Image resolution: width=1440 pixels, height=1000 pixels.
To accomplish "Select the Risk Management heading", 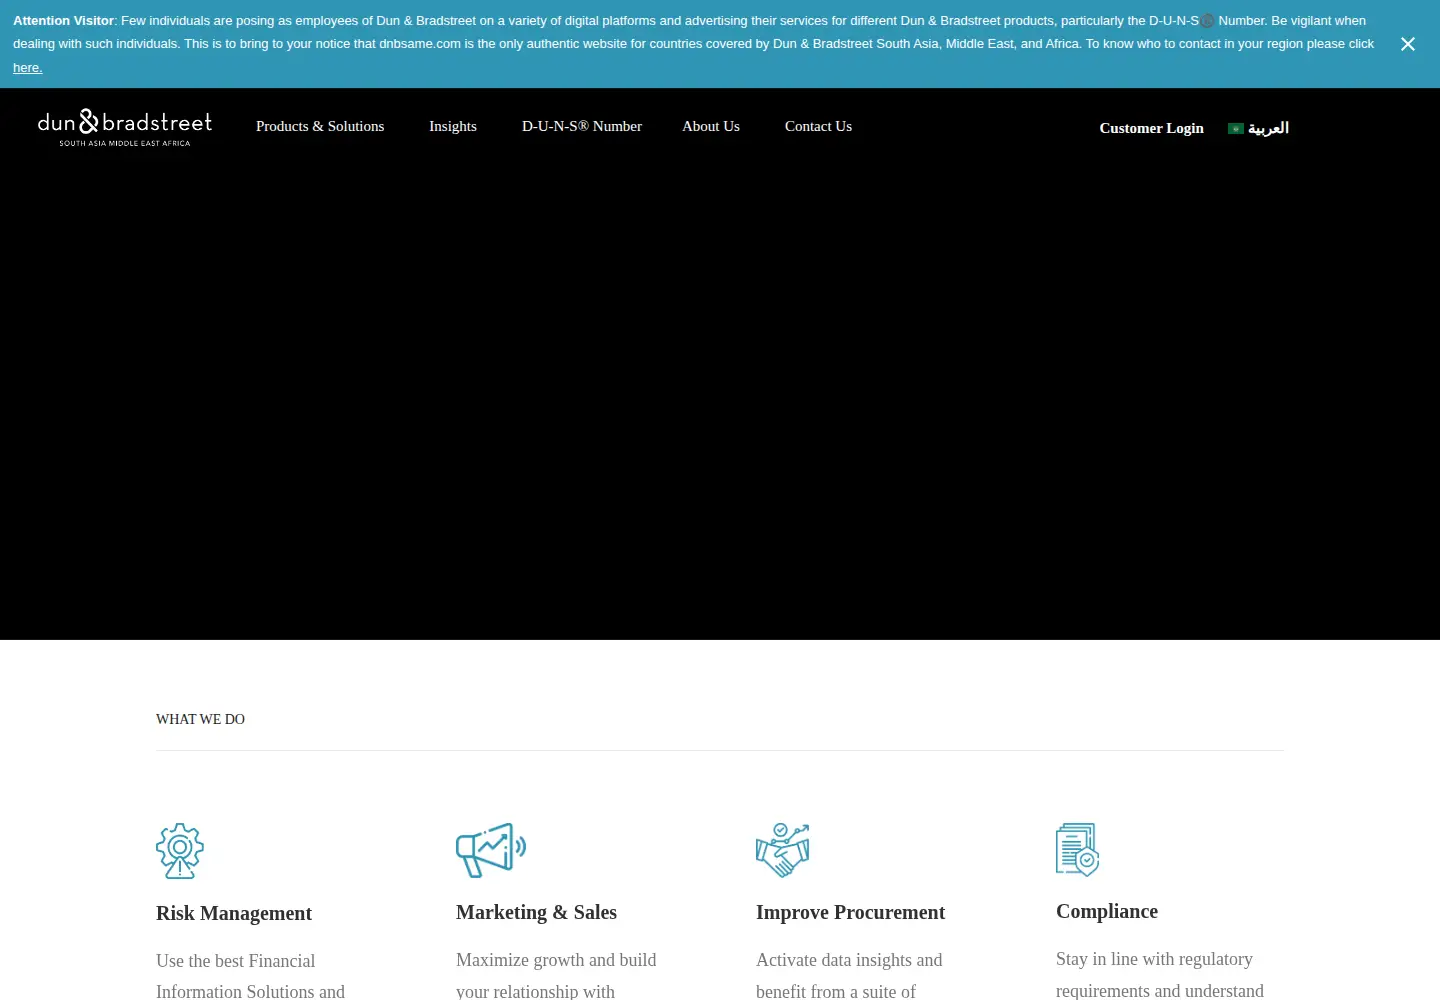I will [x=234, y=913].
